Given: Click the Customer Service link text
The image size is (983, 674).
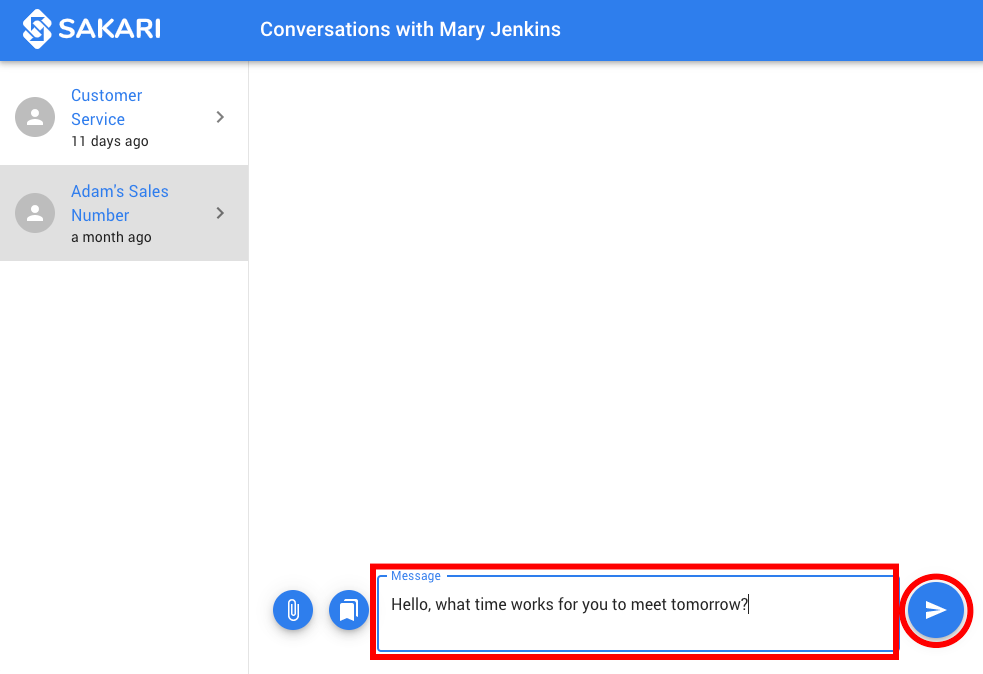Looking at the screenshot, I should coord(106,107).
